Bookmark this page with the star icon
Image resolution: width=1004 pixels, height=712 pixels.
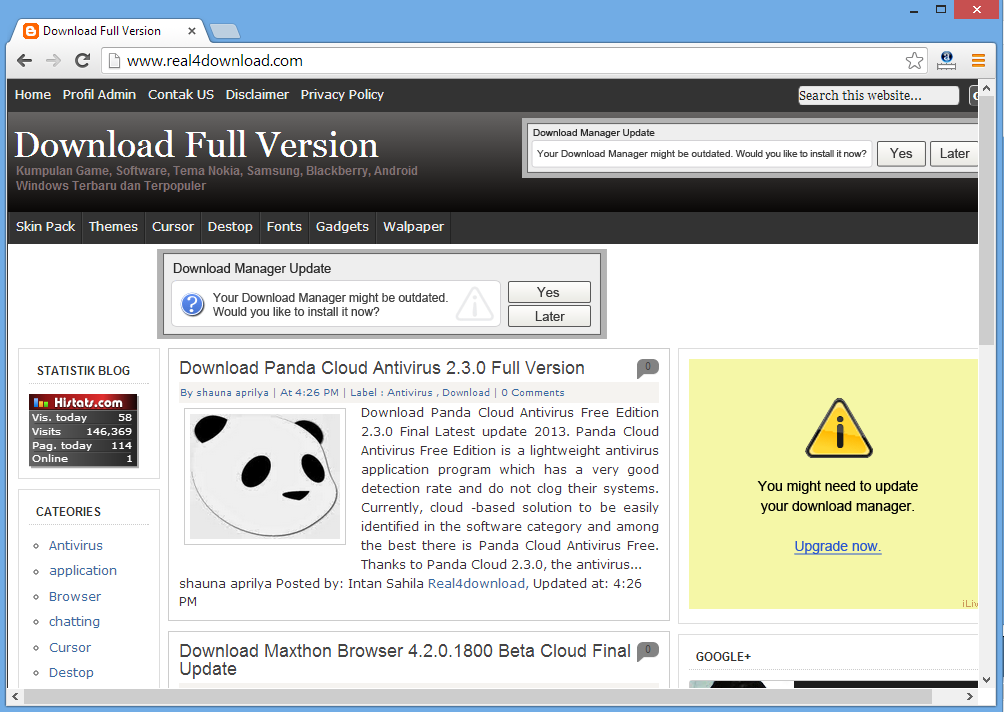point(914,61)
